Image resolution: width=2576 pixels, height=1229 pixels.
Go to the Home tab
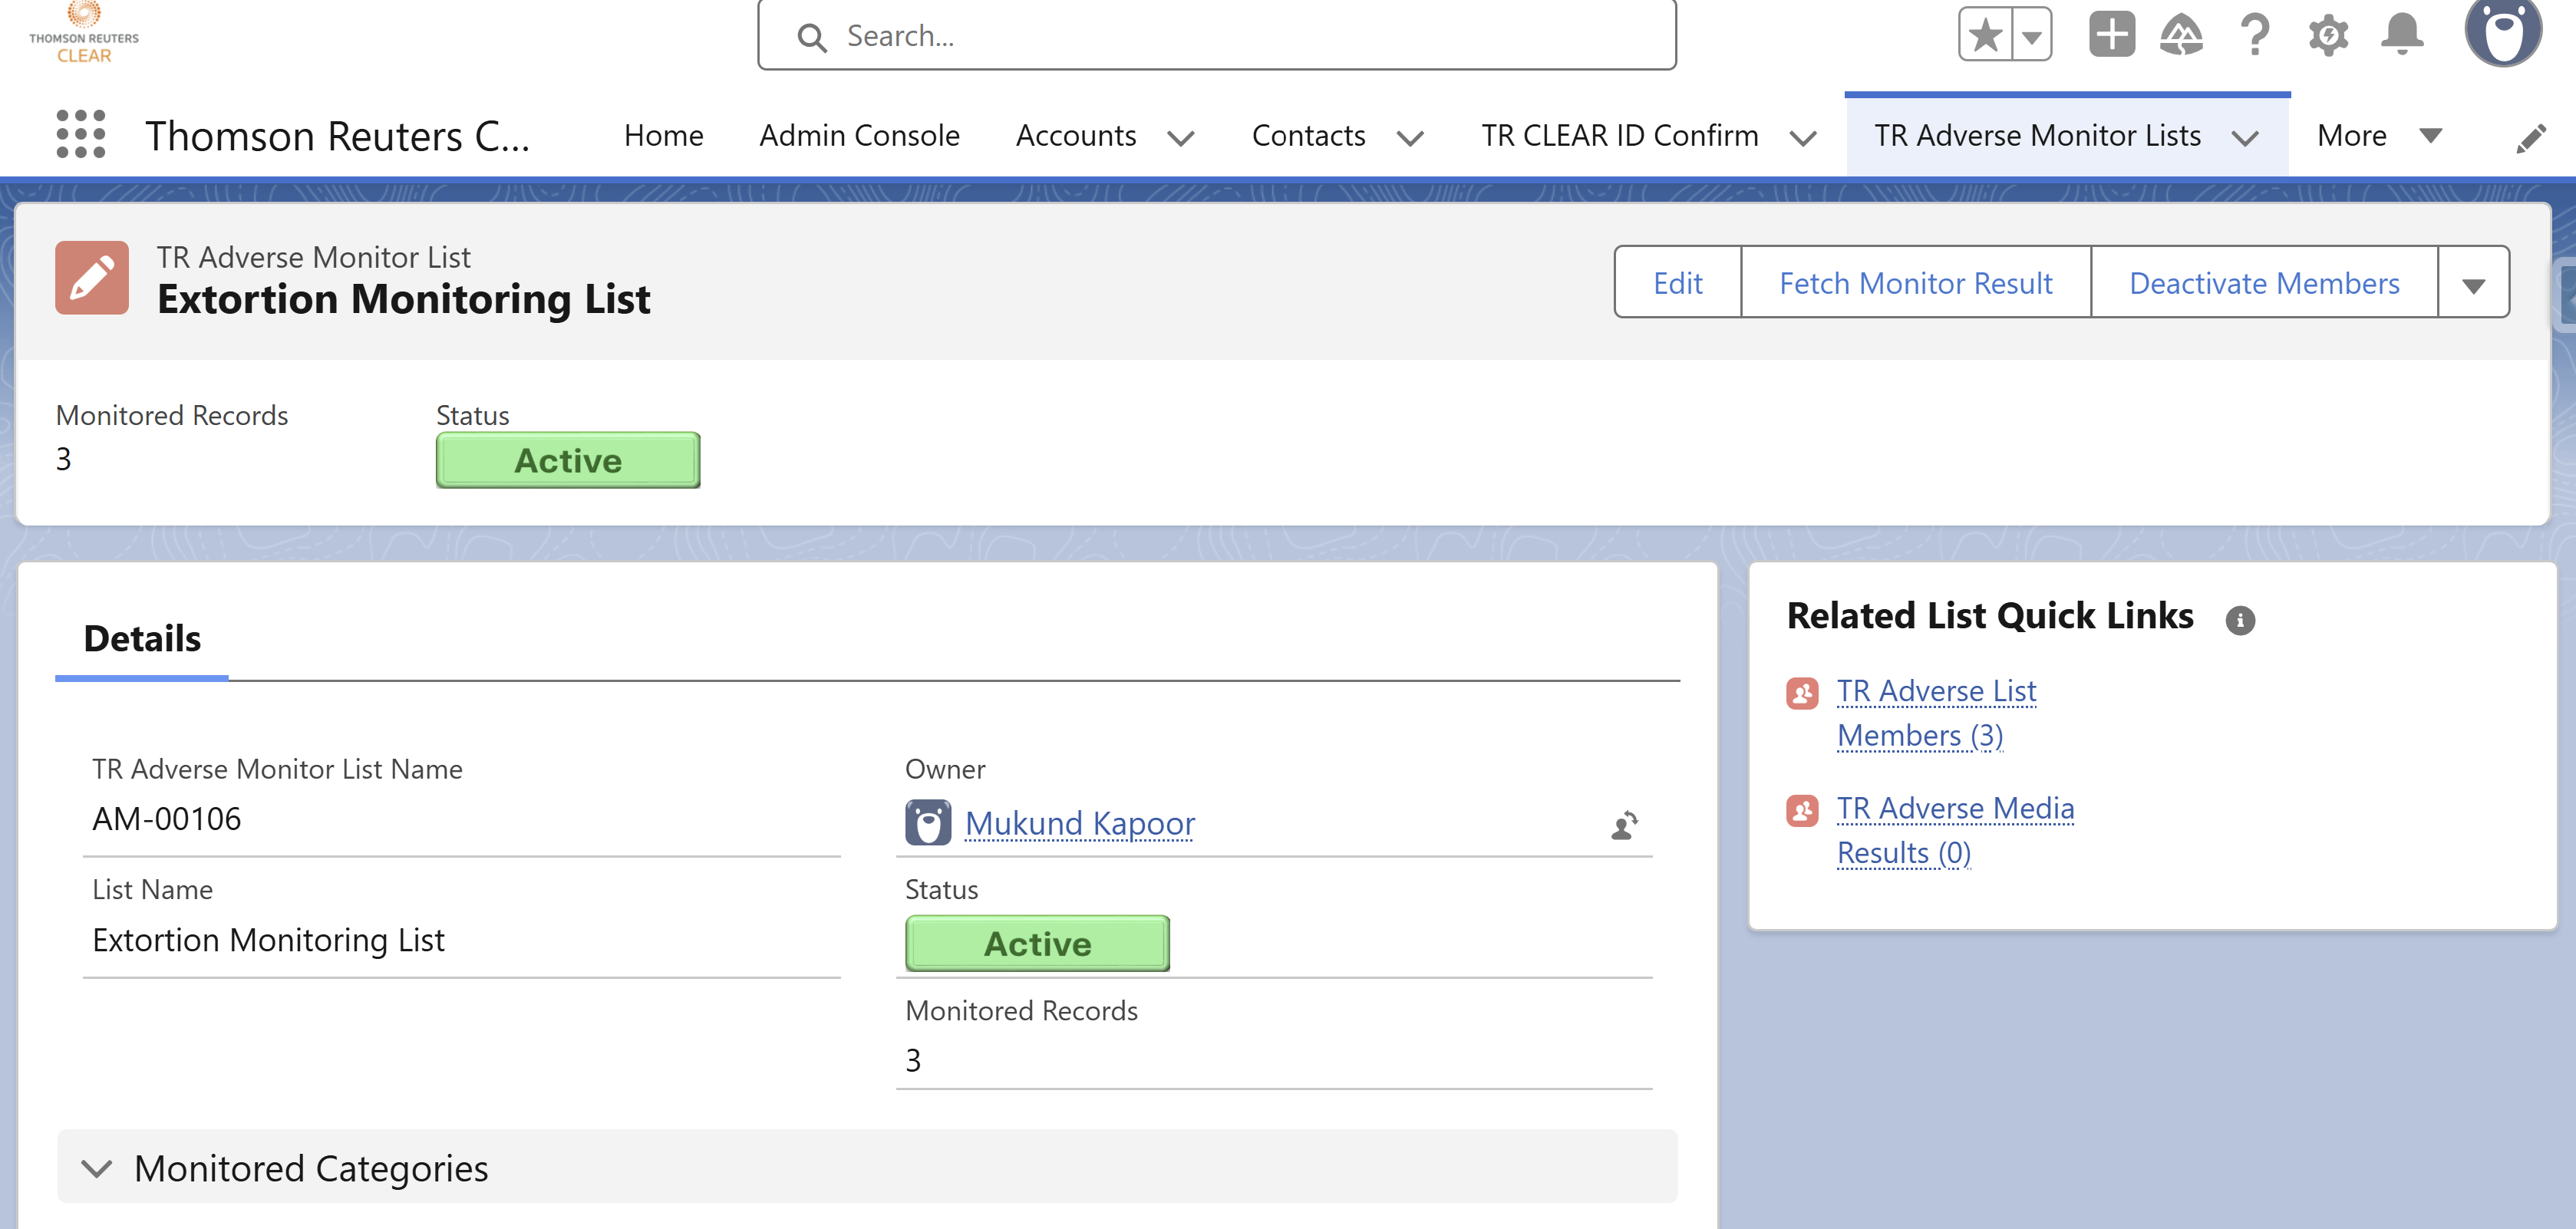[663, 135]
